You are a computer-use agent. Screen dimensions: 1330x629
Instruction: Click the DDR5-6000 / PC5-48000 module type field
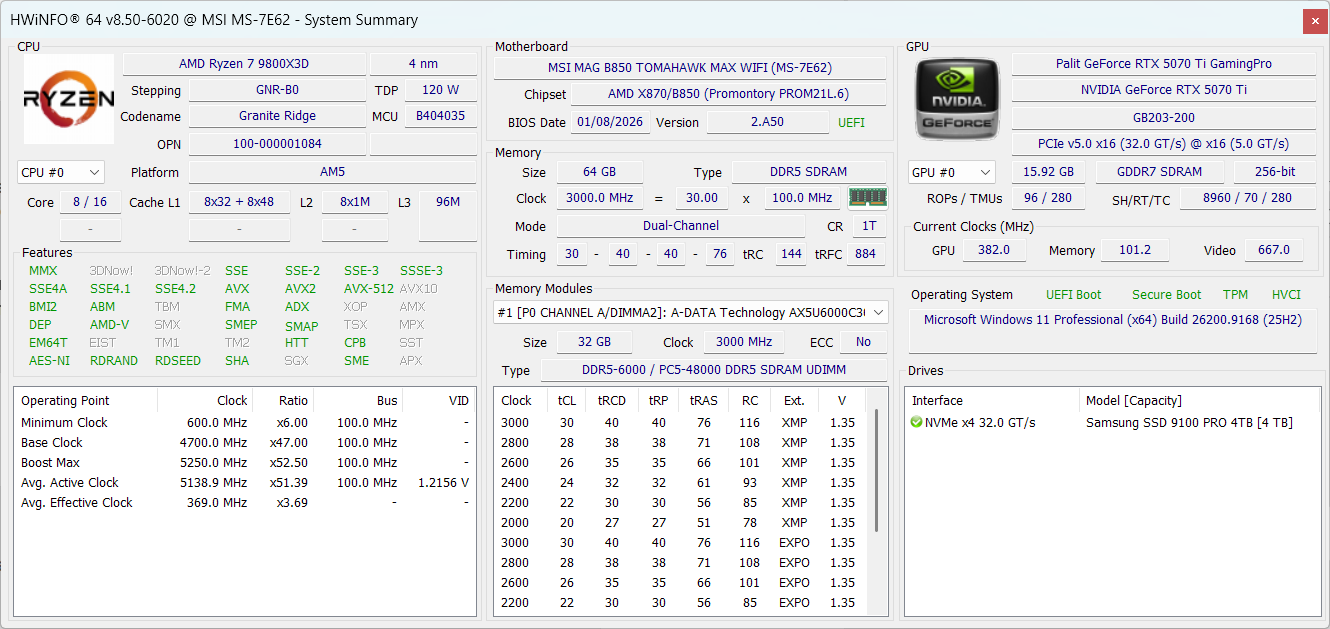(714, 370)
